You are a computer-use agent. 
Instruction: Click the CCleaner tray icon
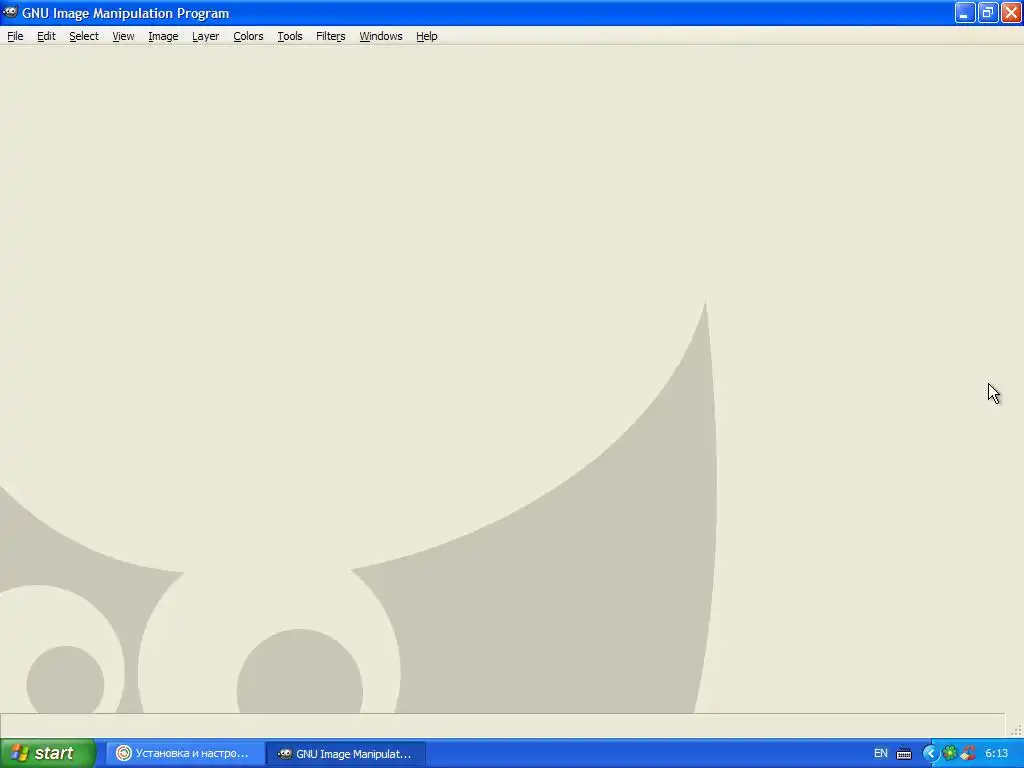tap(968, 754)
